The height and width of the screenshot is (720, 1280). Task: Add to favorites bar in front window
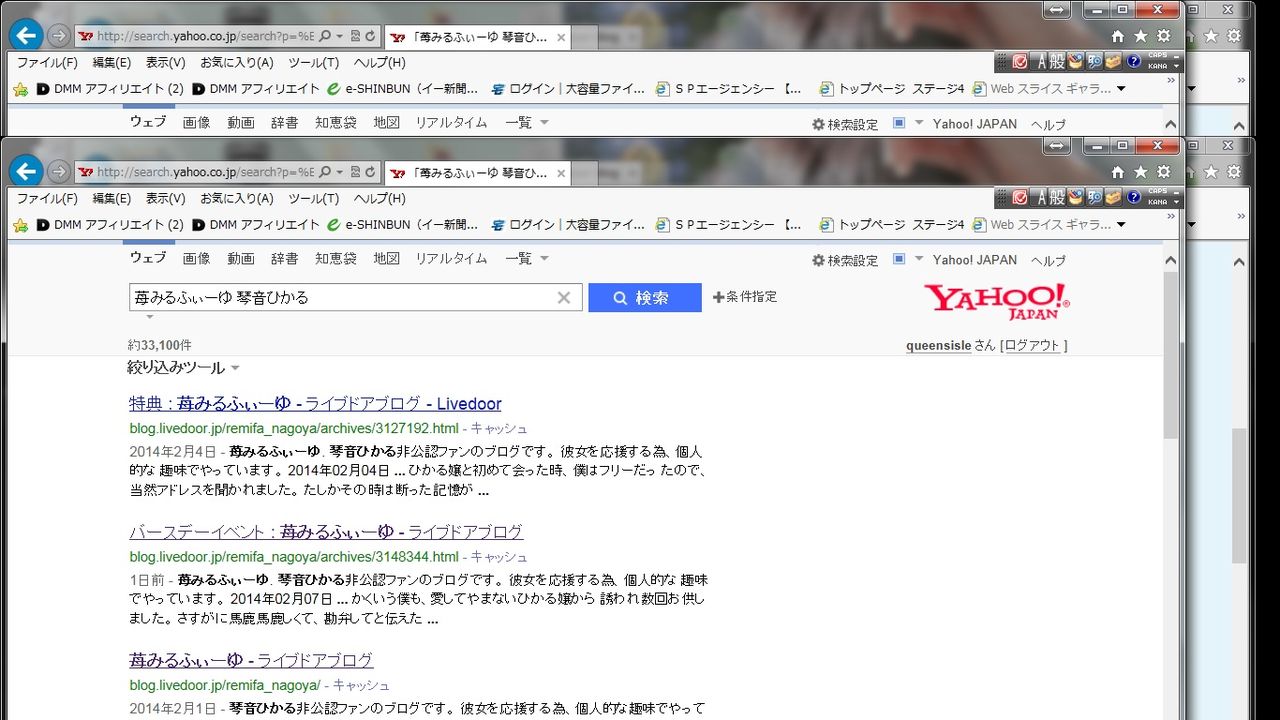[20, 225]
